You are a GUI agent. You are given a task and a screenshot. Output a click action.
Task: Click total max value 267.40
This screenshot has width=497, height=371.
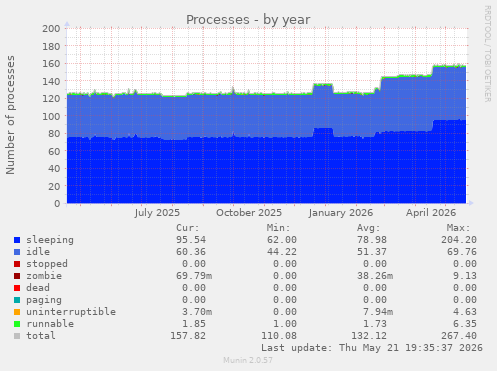459,336
